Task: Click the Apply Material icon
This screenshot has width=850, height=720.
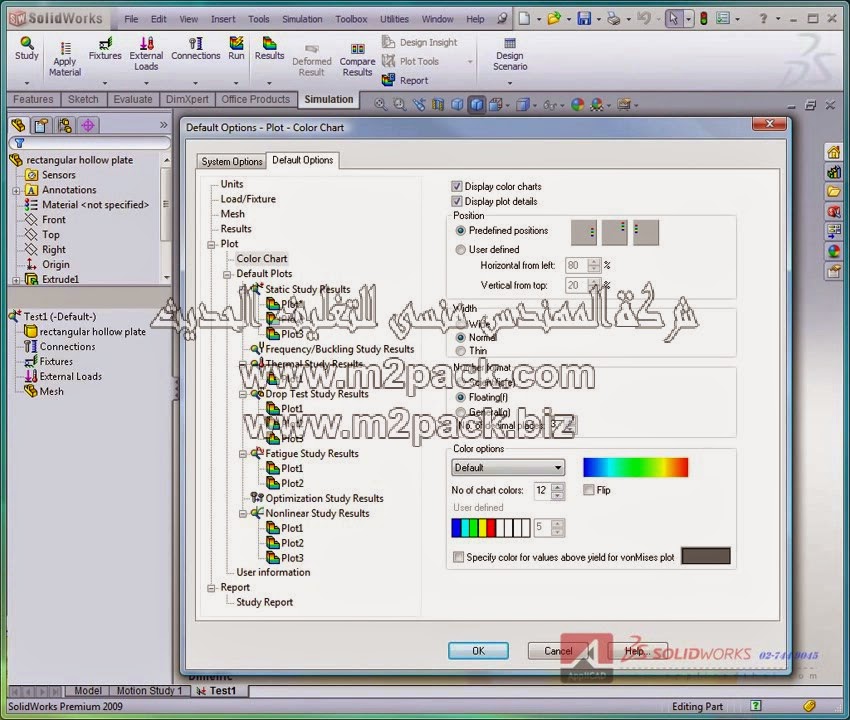Action: click(x=65, y=60)
